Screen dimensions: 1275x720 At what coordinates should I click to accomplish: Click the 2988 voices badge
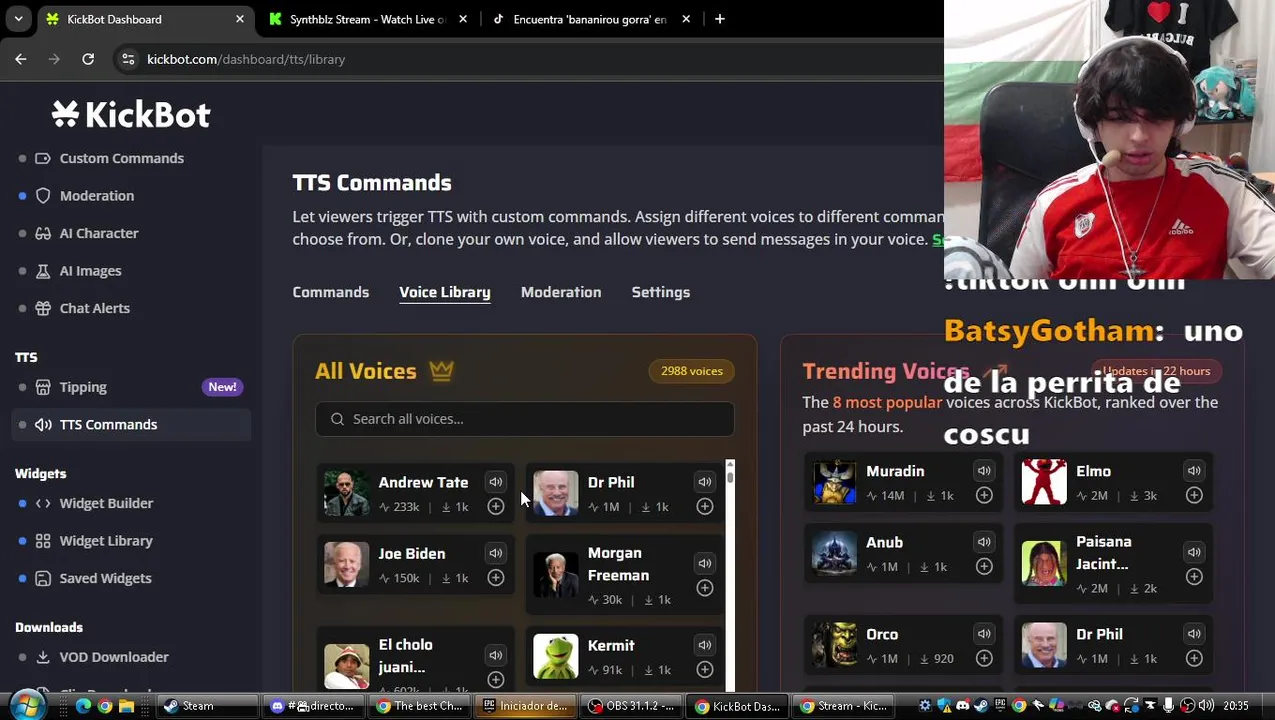(x=692, y=371)
